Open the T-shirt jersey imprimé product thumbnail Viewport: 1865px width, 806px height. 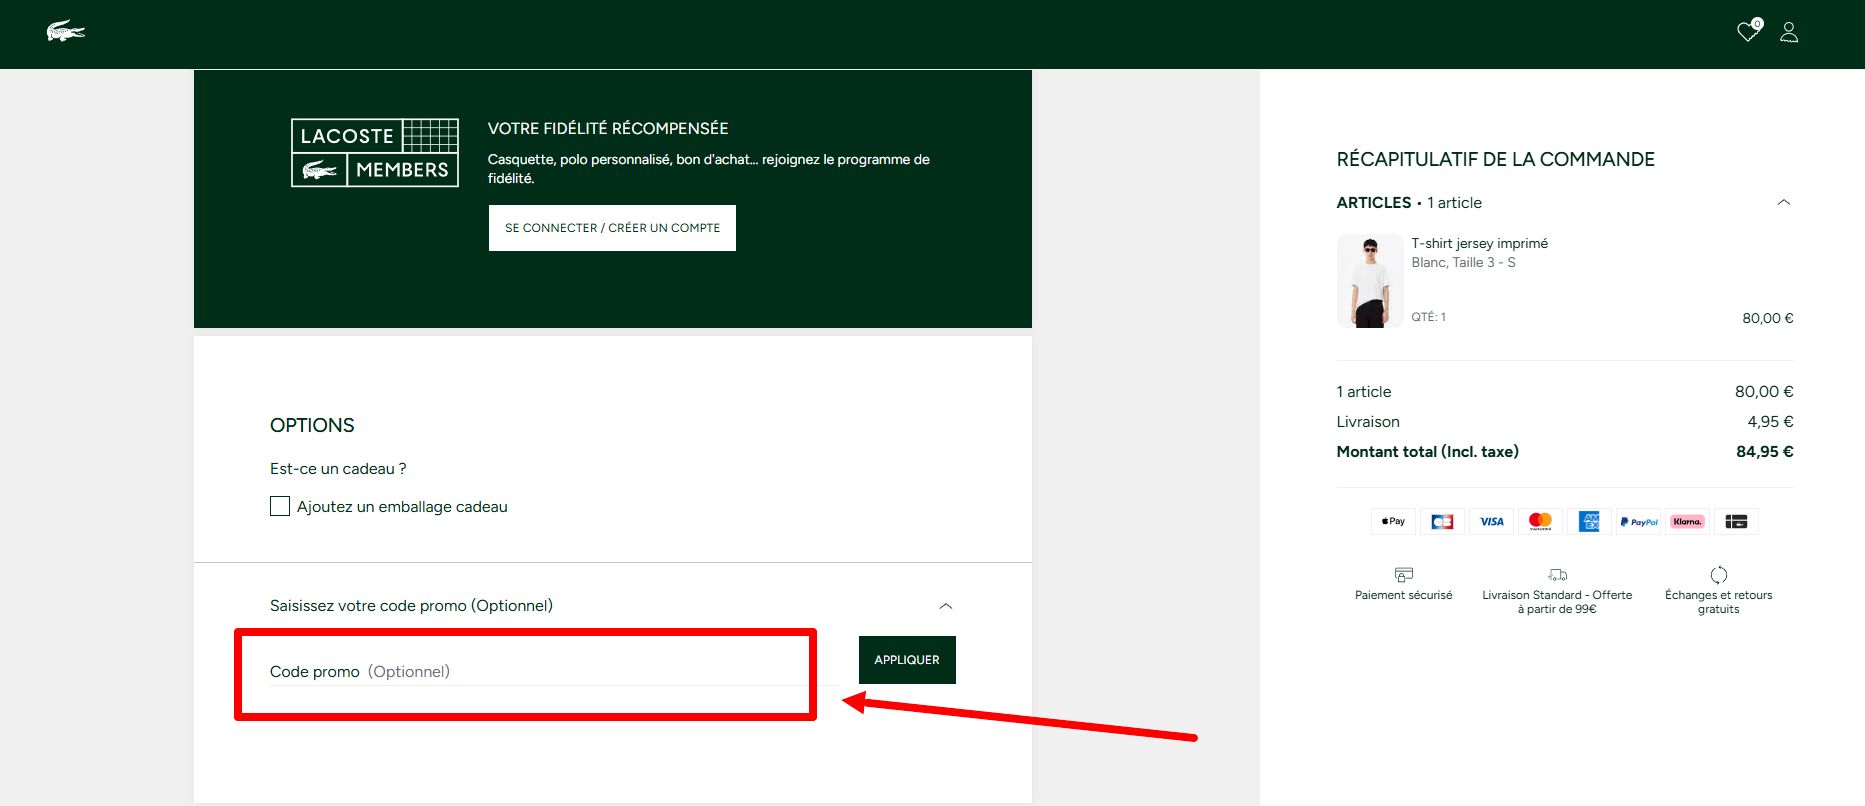tap(1370, 281)
